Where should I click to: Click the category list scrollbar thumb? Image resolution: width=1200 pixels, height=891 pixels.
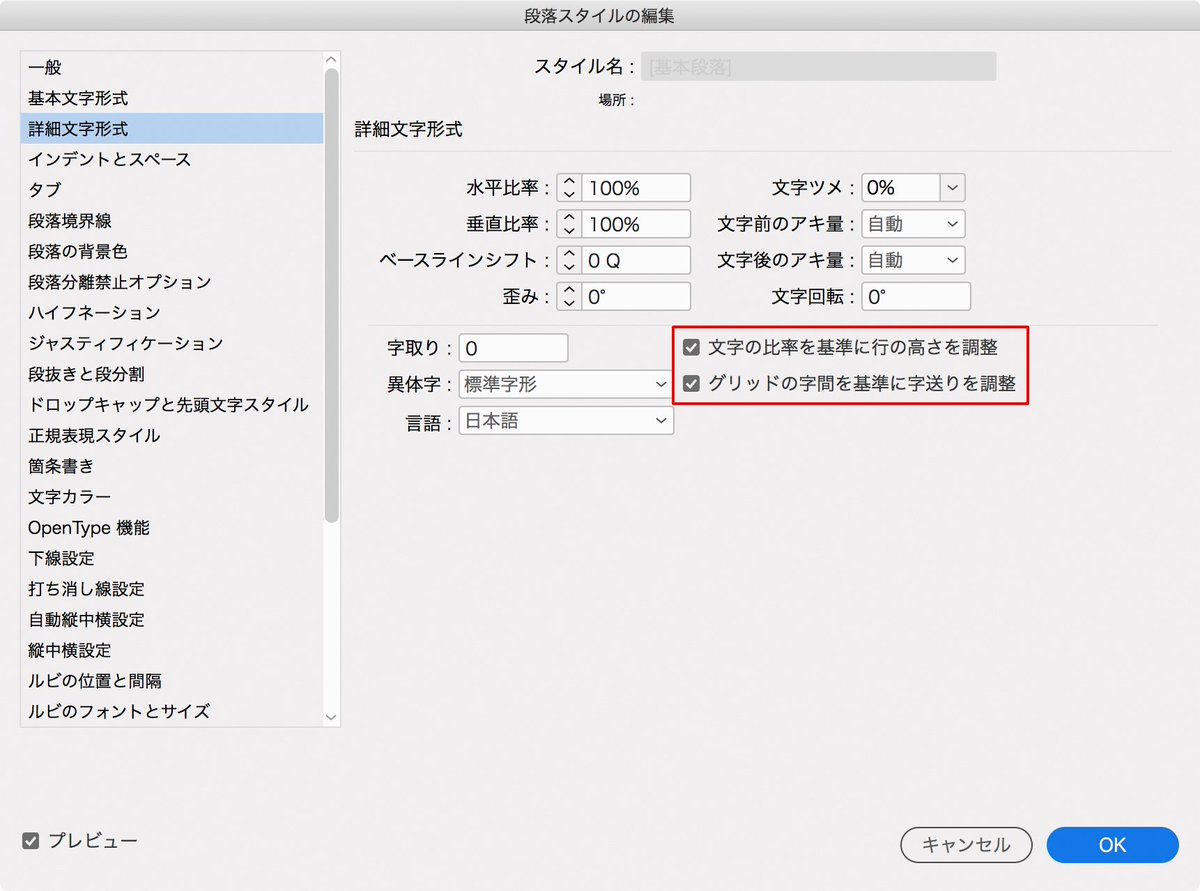click(332, 295)
